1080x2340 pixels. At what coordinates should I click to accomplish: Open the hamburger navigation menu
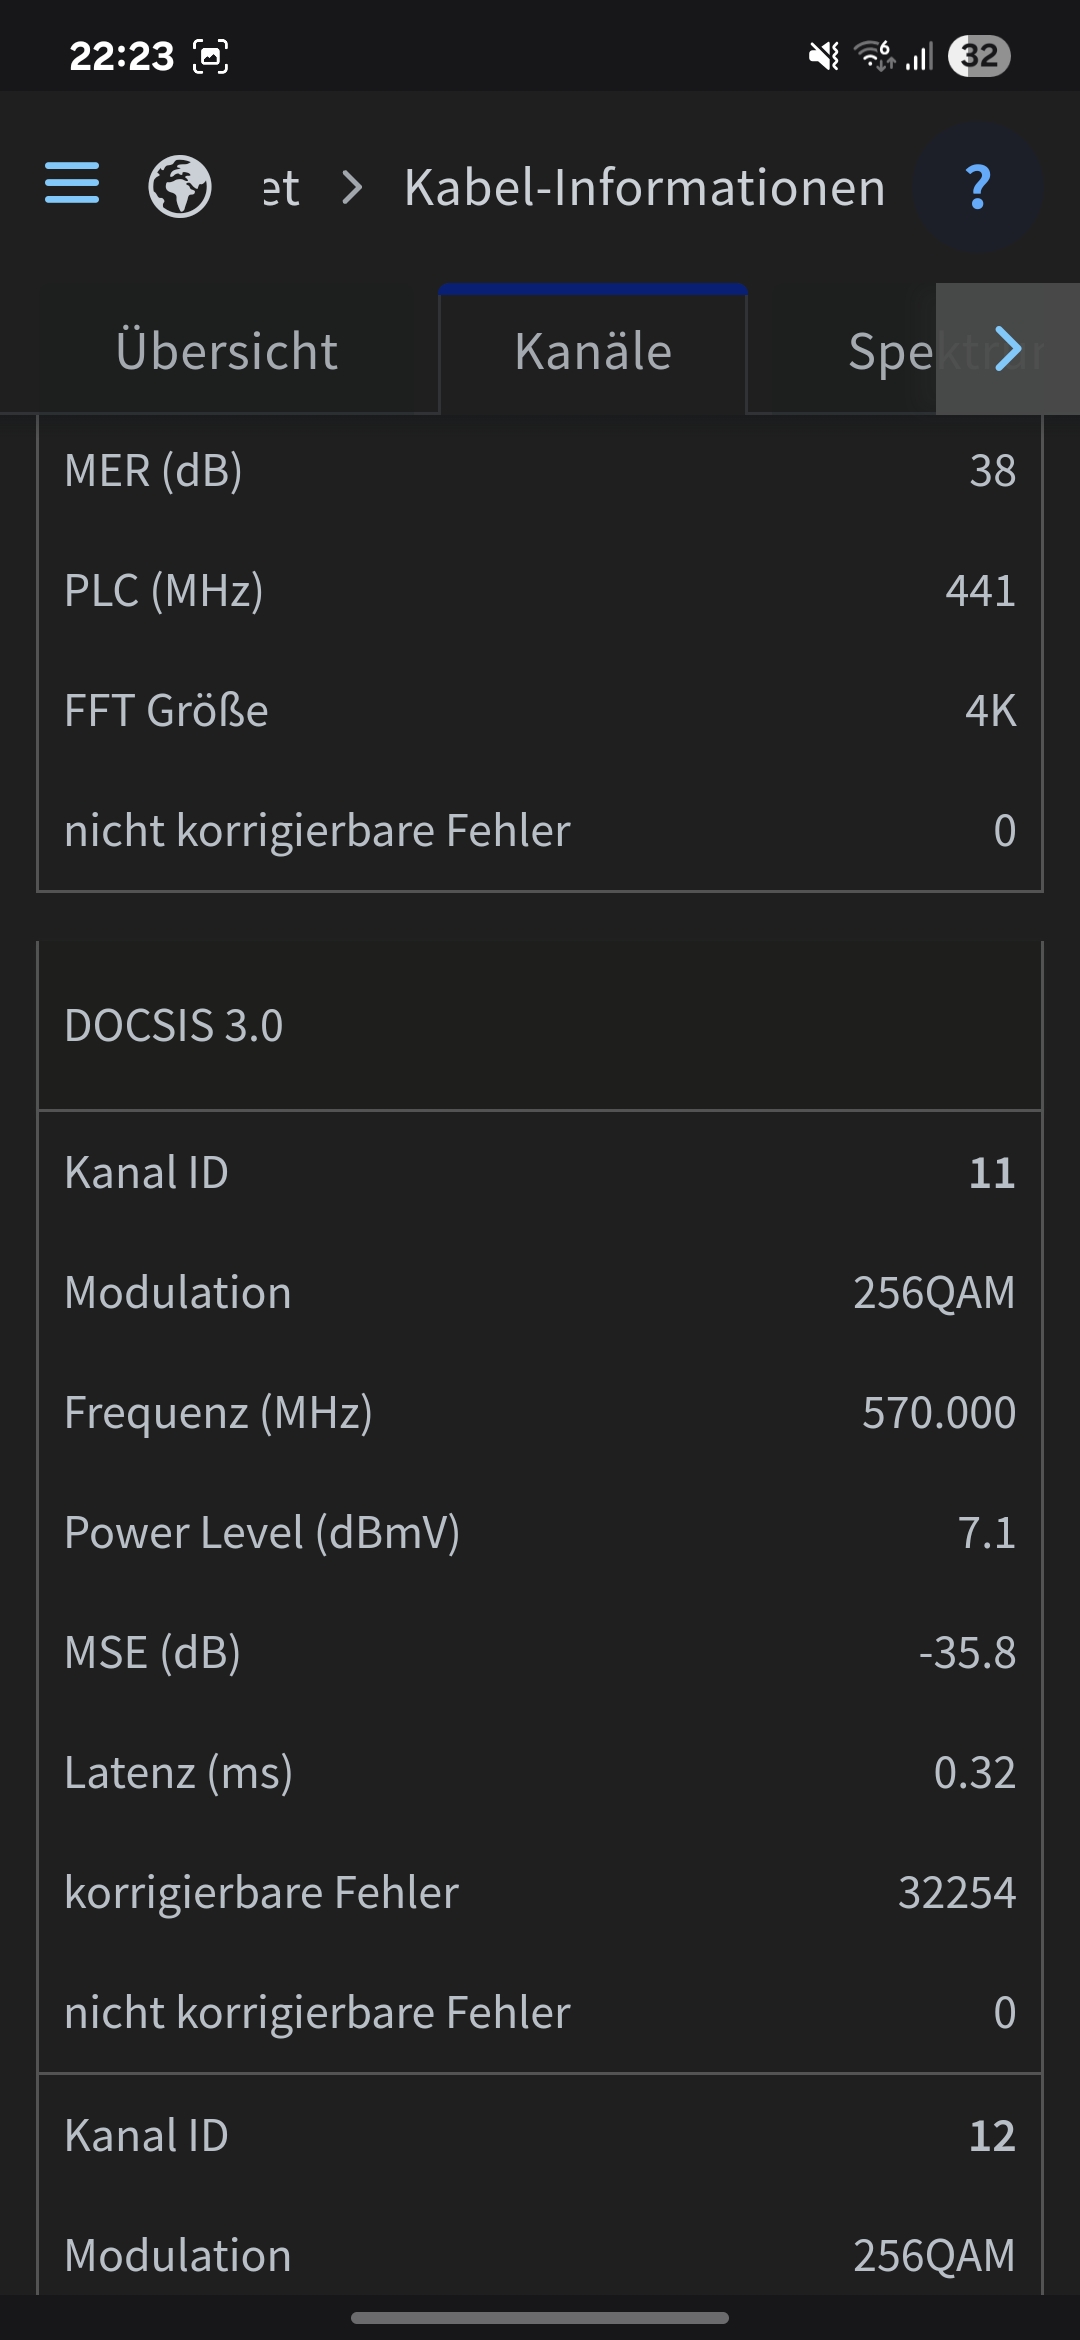coord(72,184)
